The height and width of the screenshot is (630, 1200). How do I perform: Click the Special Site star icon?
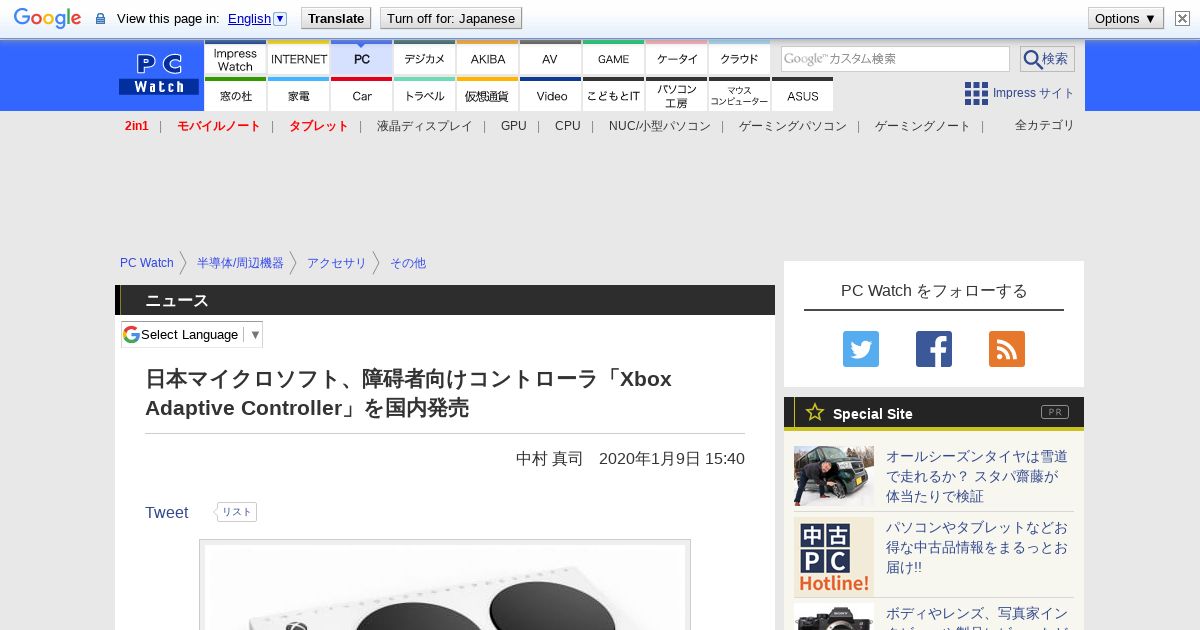815,412
